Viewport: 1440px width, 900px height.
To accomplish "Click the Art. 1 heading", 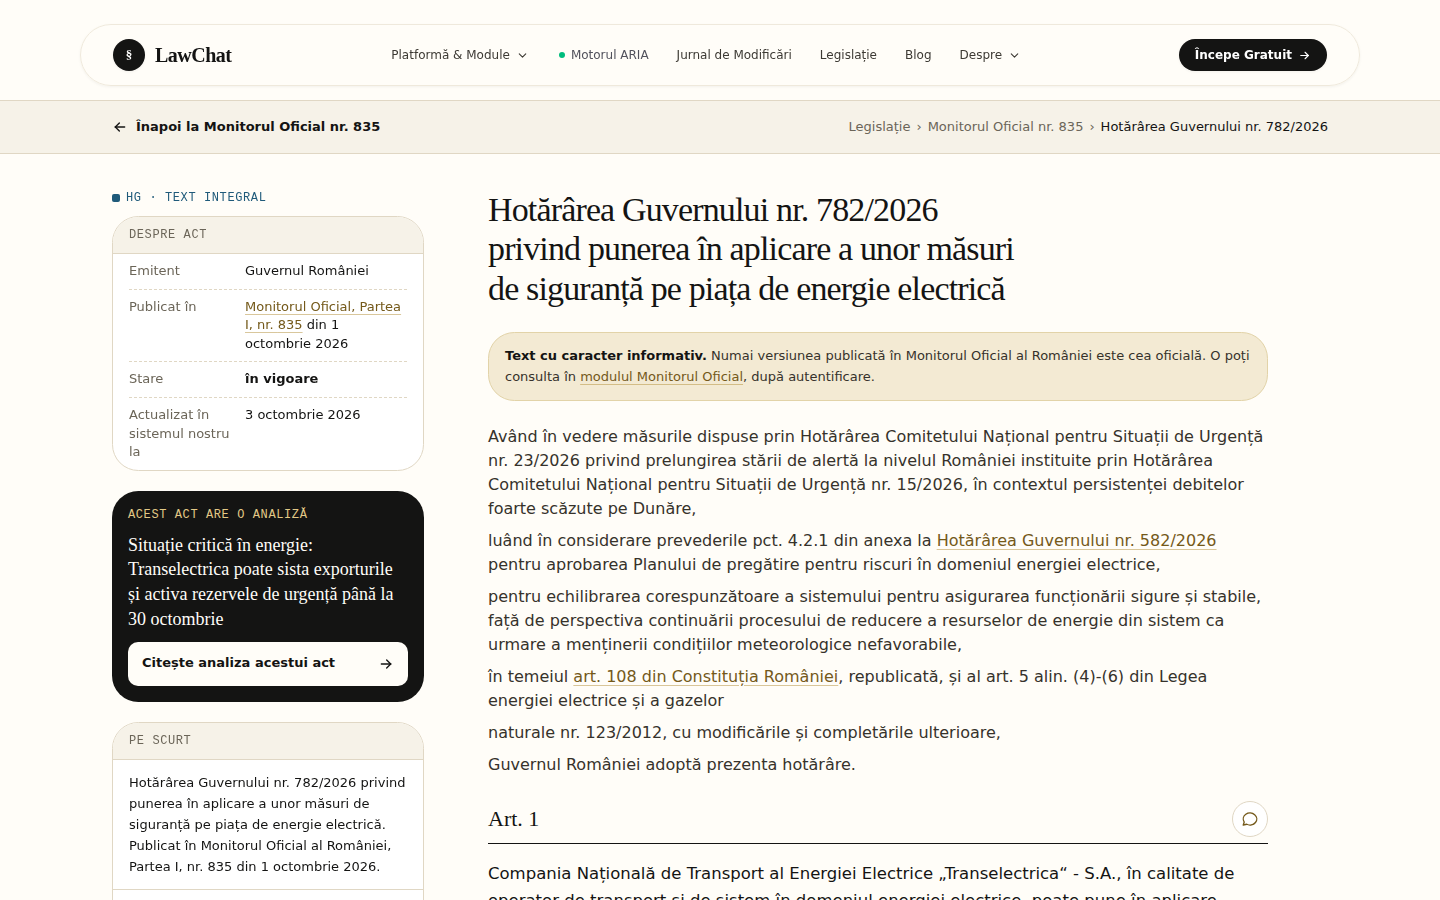I will pyautogui.click(x=513, y=819).
